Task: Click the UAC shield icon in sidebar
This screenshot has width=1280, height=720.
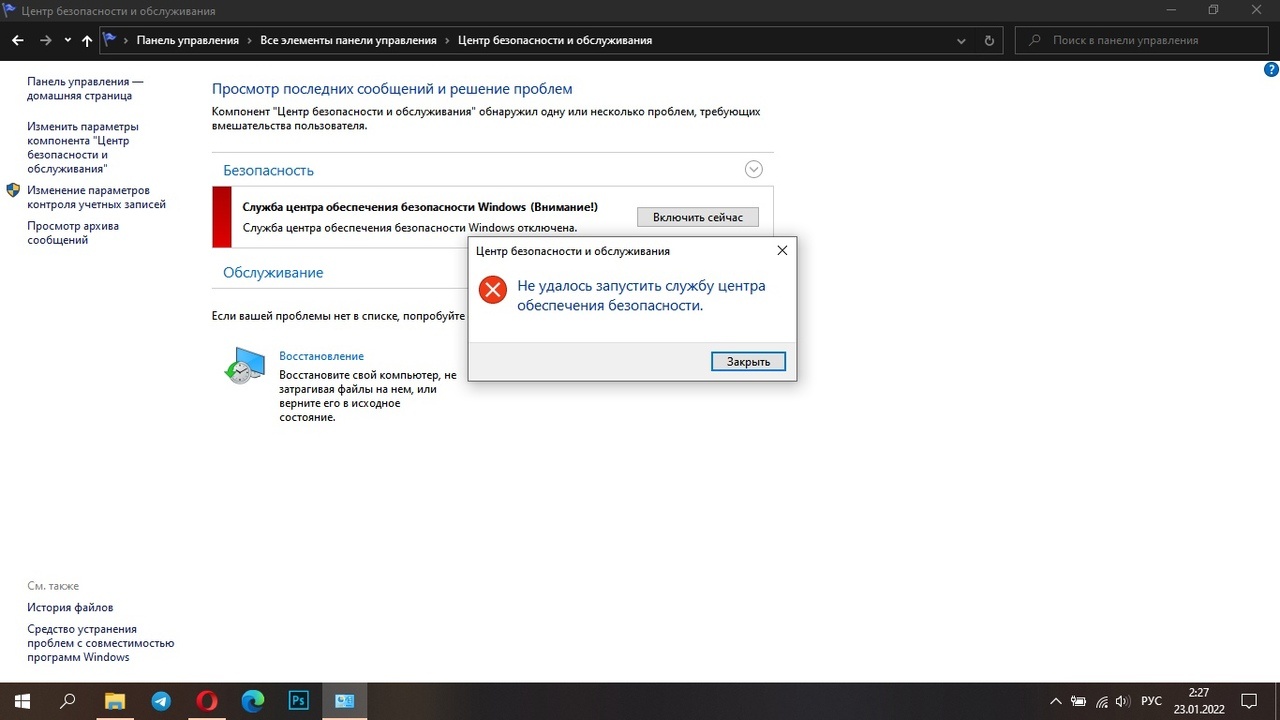Action: tap(13, 190)
